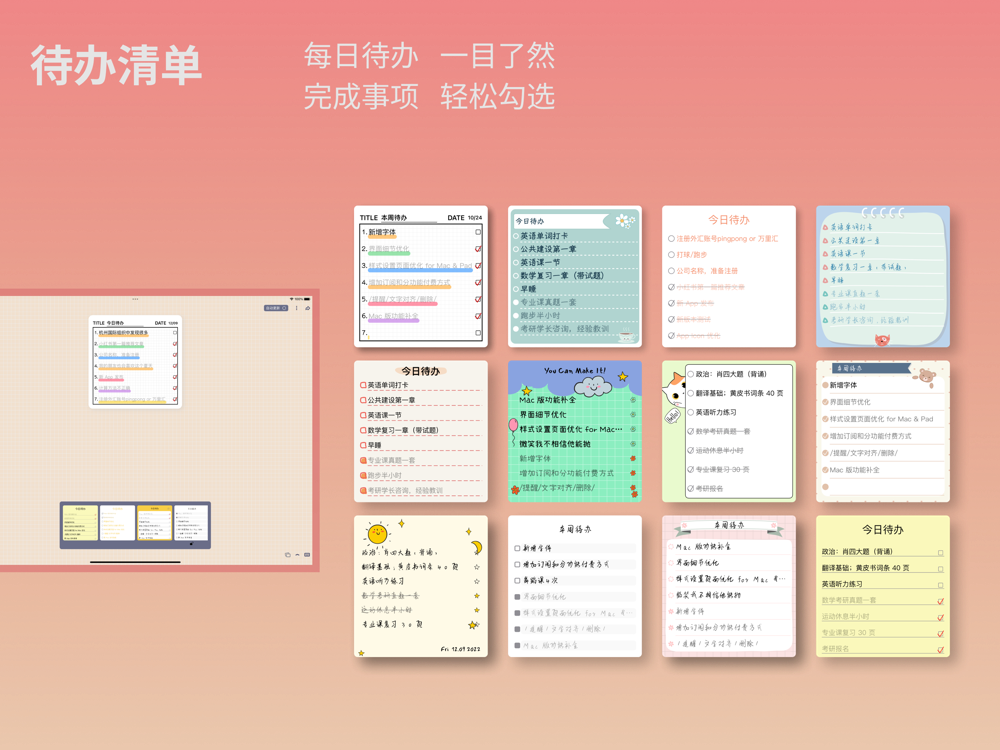Click the 今日待办 title field on iPad note

(x=115, y=323)
